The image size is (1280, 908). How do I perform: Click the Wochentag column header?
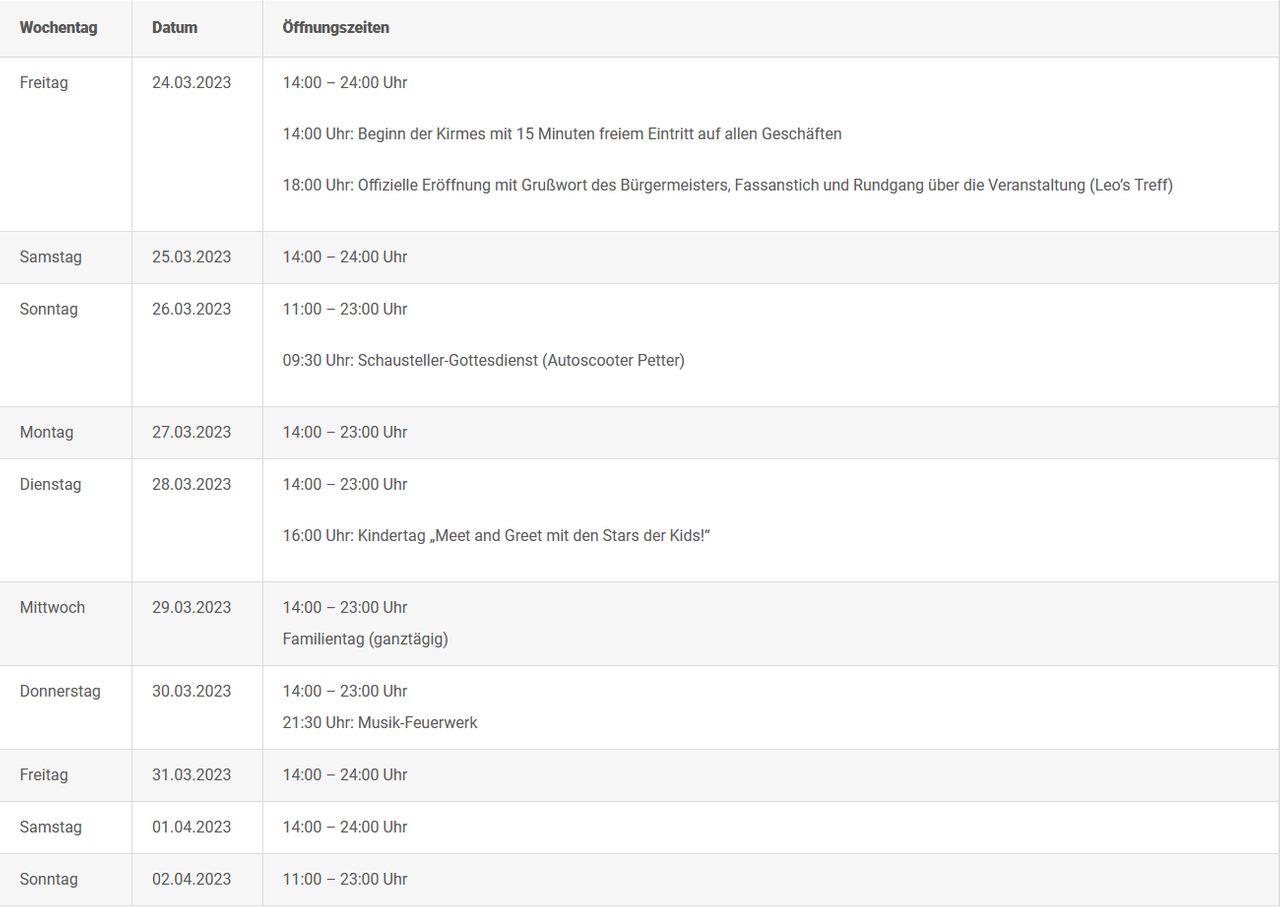(58, 28)
